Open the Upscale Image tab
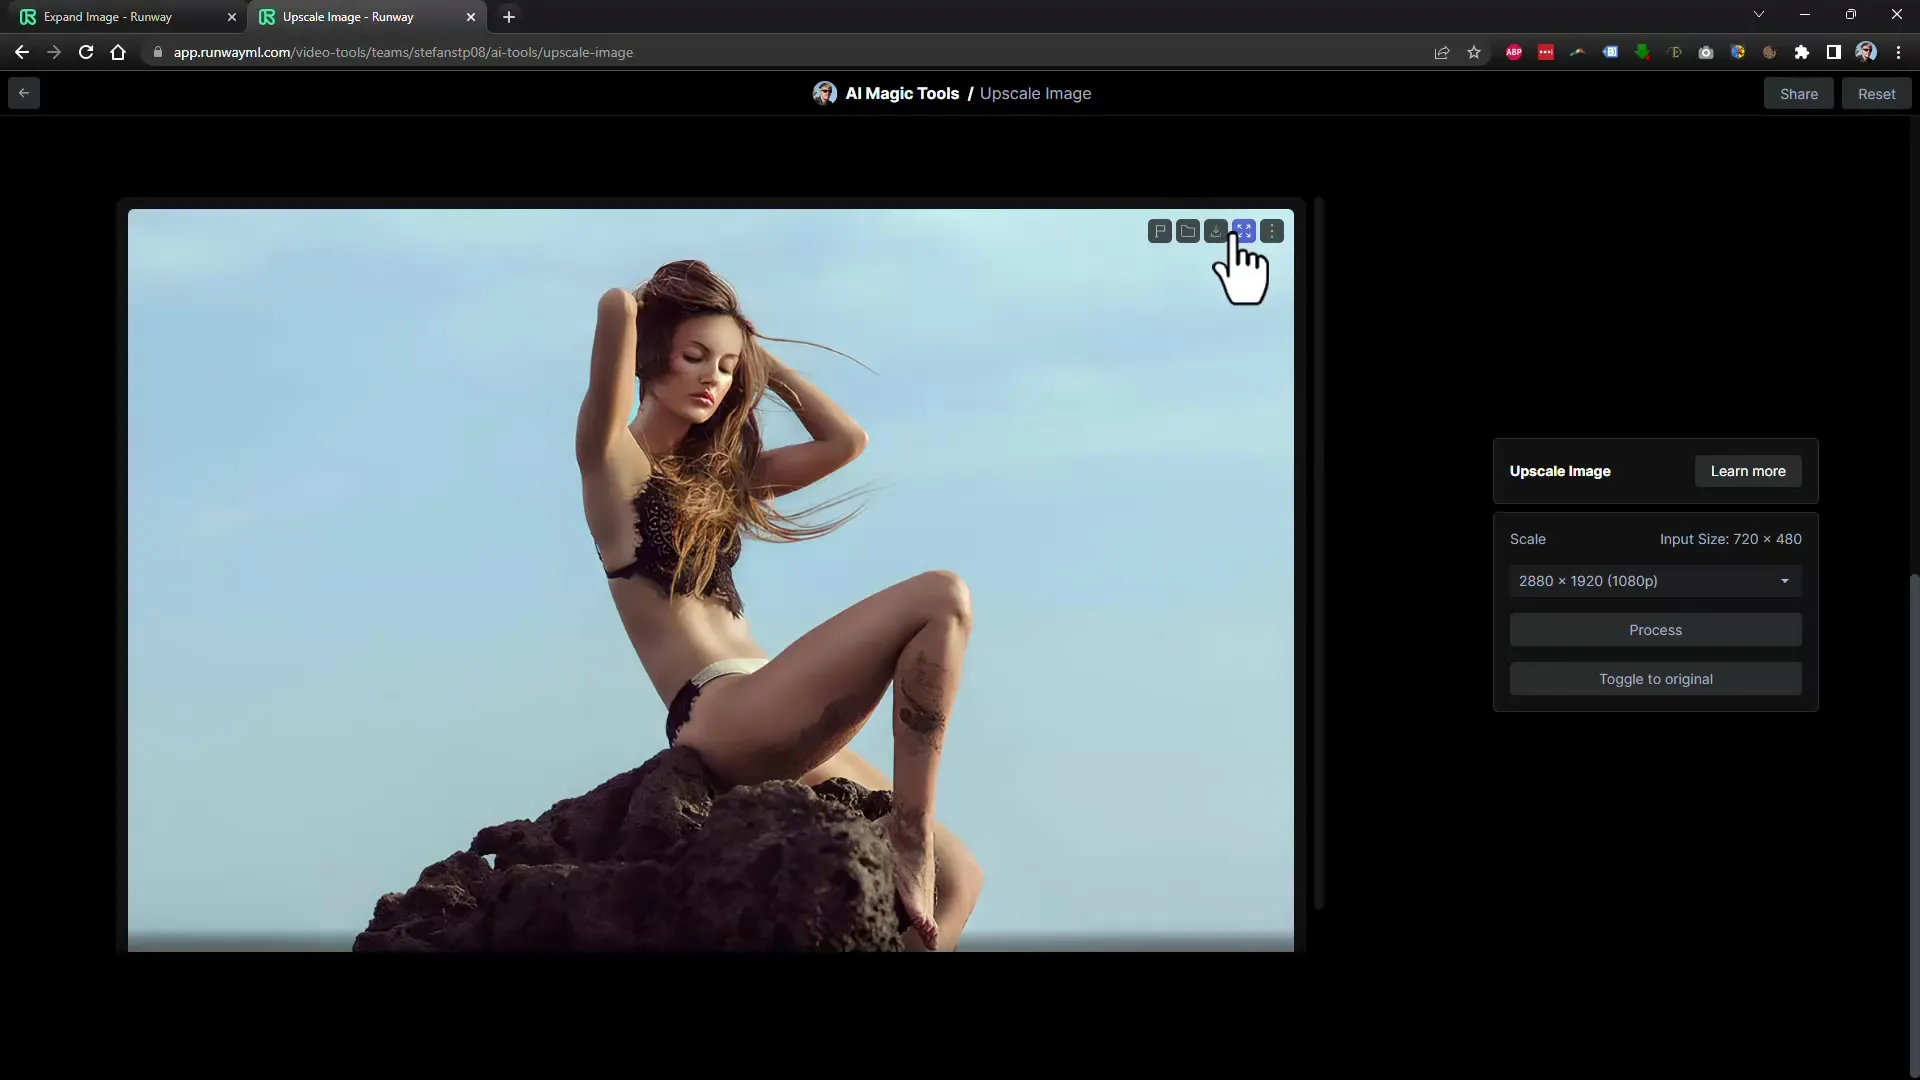Screen dimensions: 1920x1080 coord(347,16)
